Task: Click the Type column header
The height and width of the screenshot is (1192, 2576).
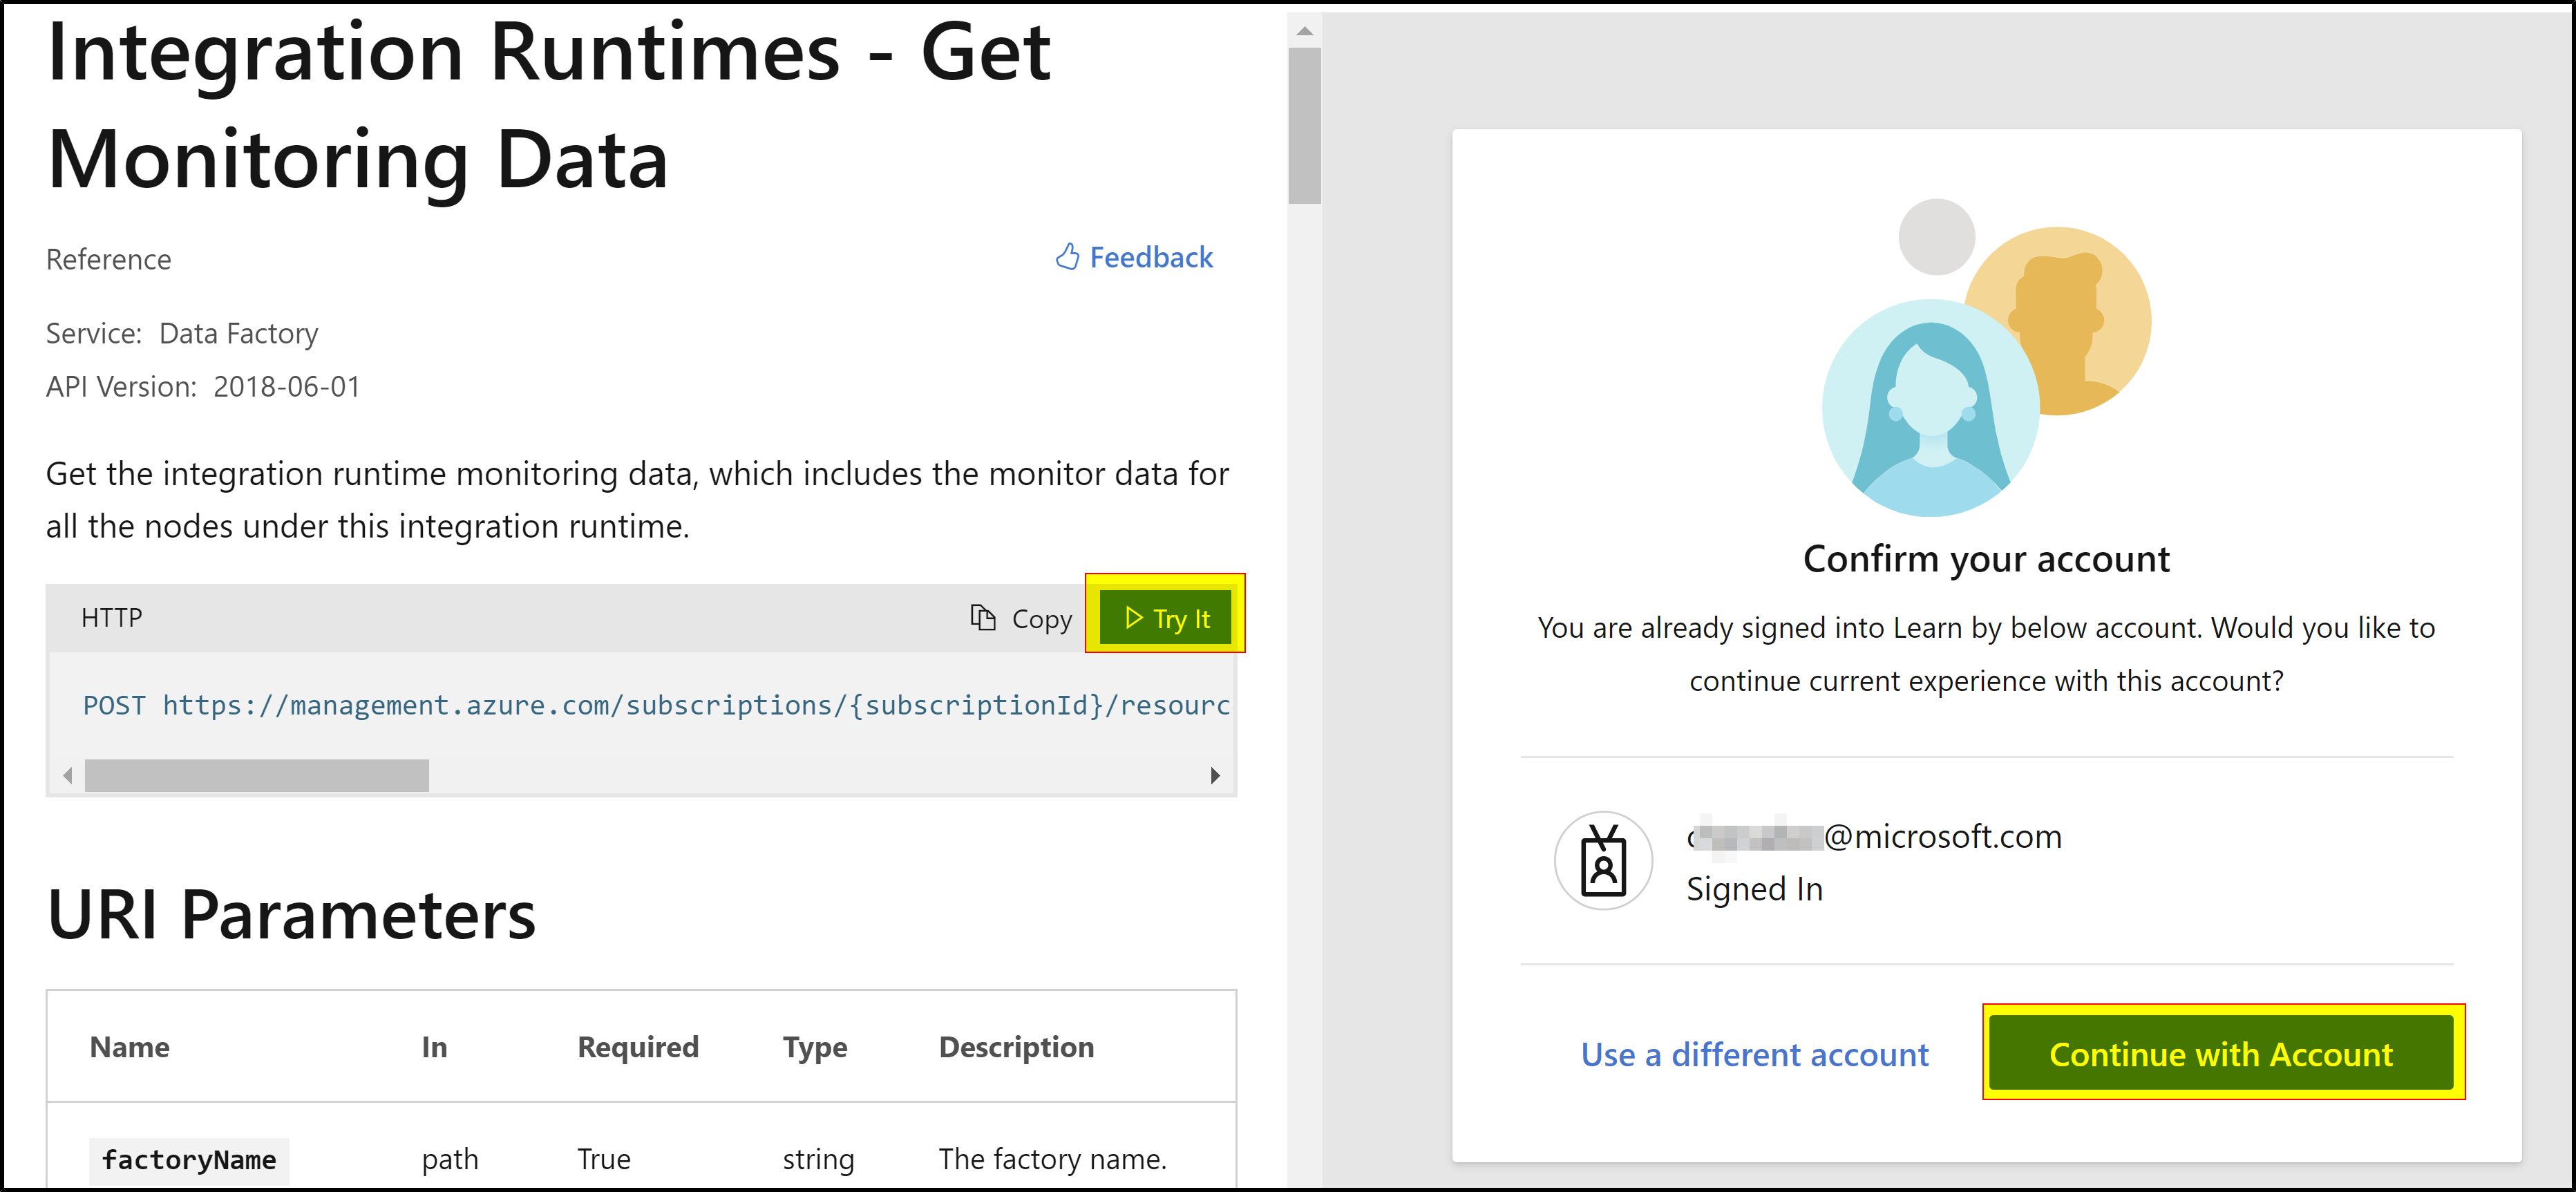Action: tap(815, 1047)
